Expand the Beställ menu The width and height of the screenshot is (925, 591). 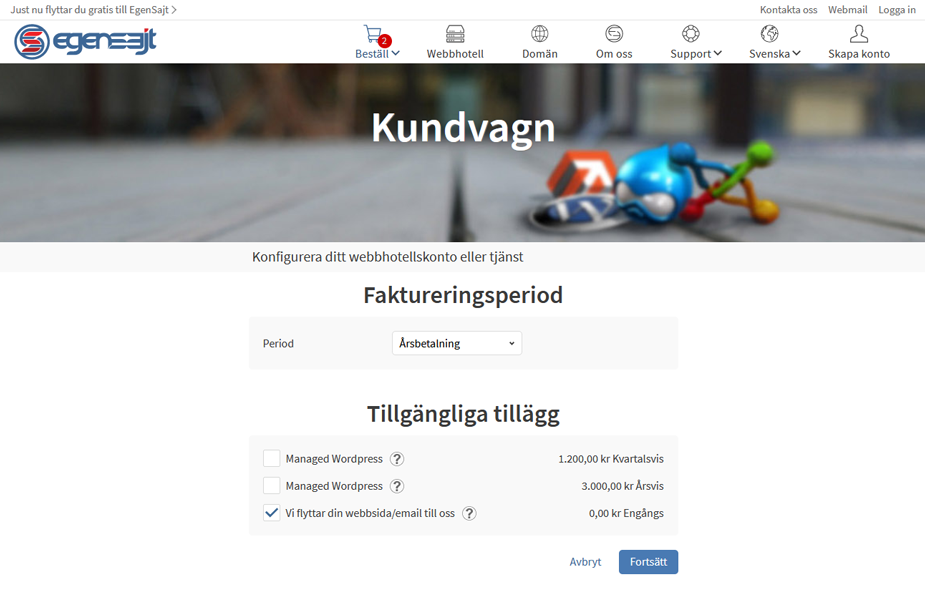377,54
